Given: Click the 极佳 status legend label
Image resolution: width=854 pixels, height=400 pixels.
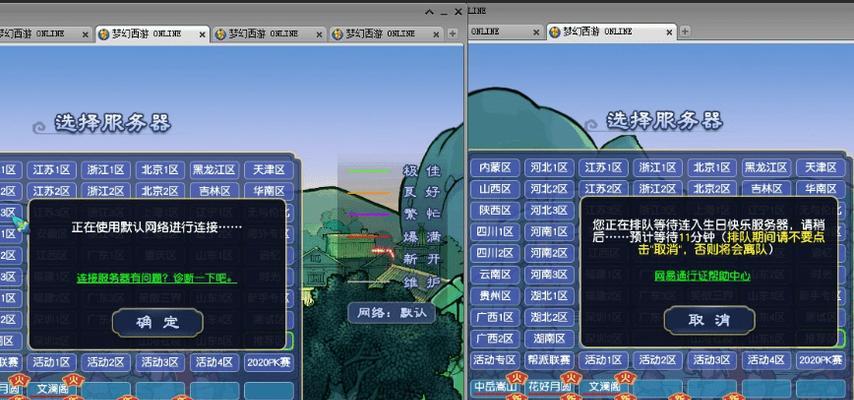Looking at the screenshot, I should [422, 171].
